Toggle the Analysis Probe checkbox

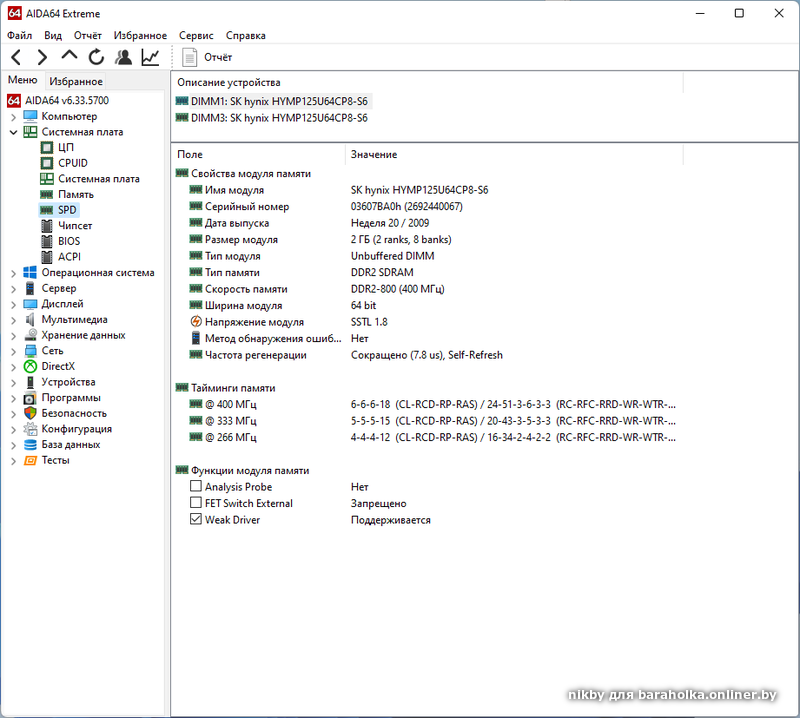[195, 486]
